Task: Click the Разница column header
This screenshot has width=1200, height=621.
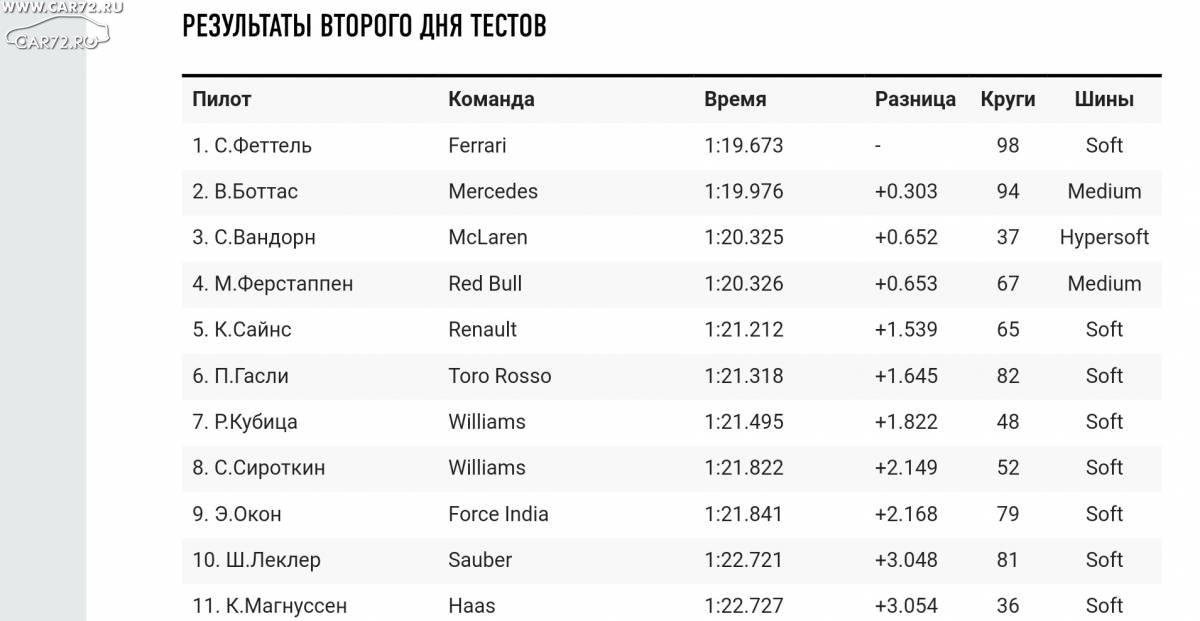Action: tap(915, 99)
